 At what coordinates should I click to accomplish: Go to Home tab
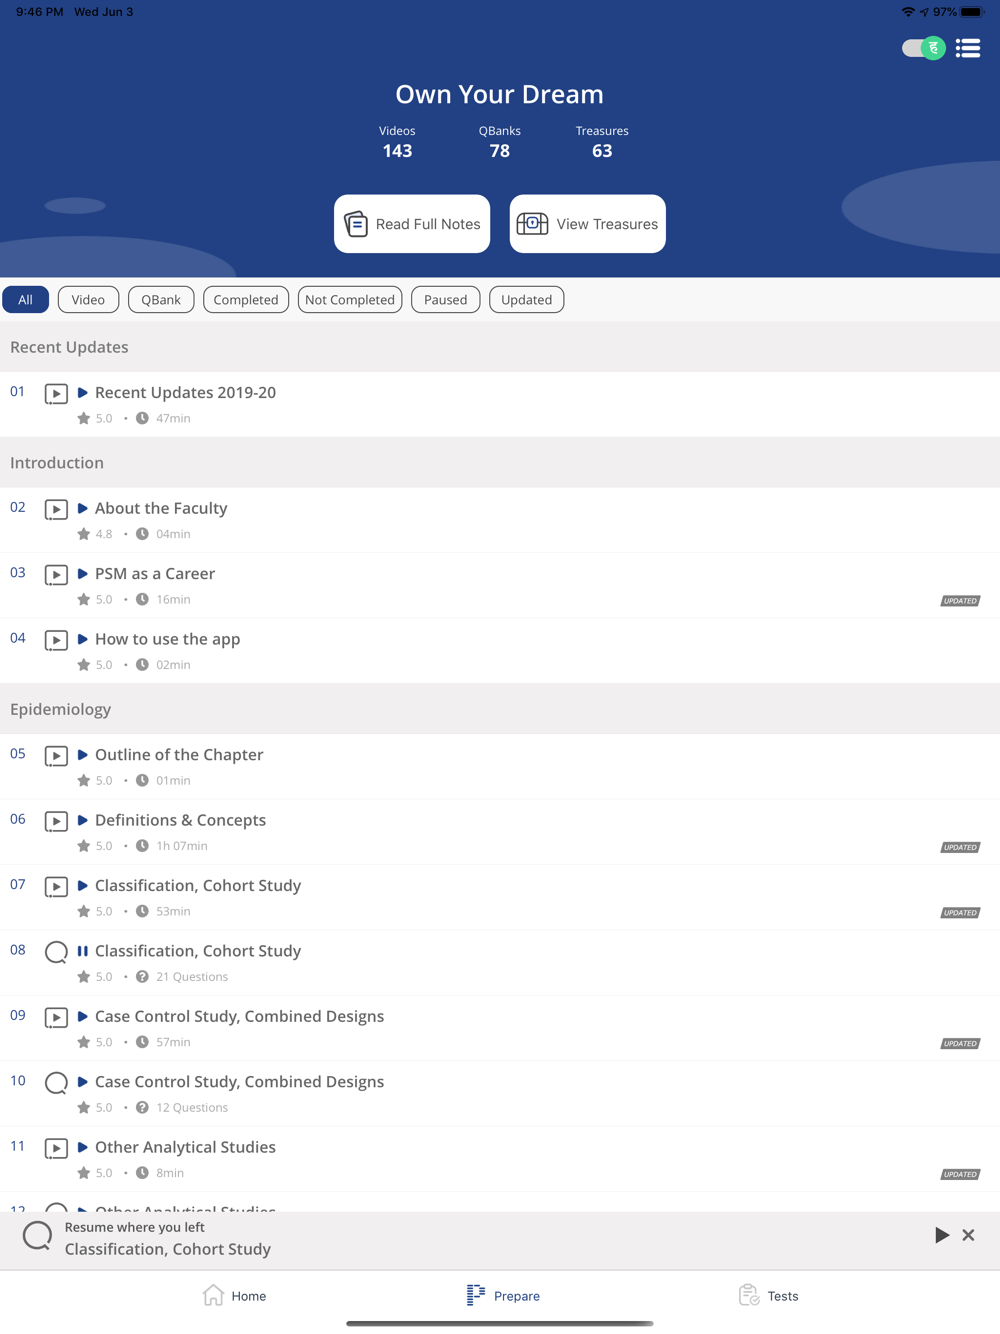(234, 1296)
